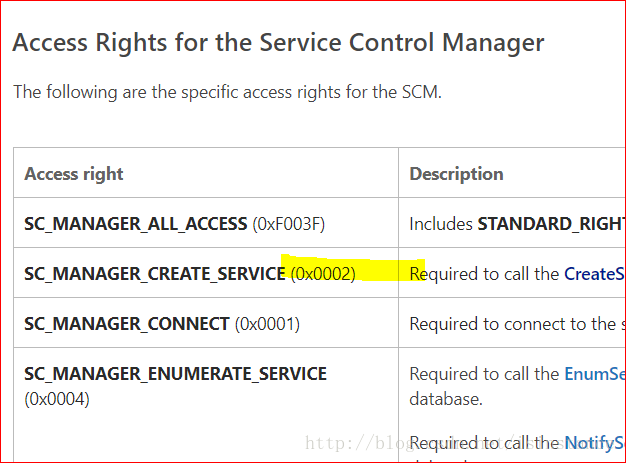Click the STANDARD_RIGHT bold text
626x463 pixels.
pyautogui.click(x=551, y=224)
